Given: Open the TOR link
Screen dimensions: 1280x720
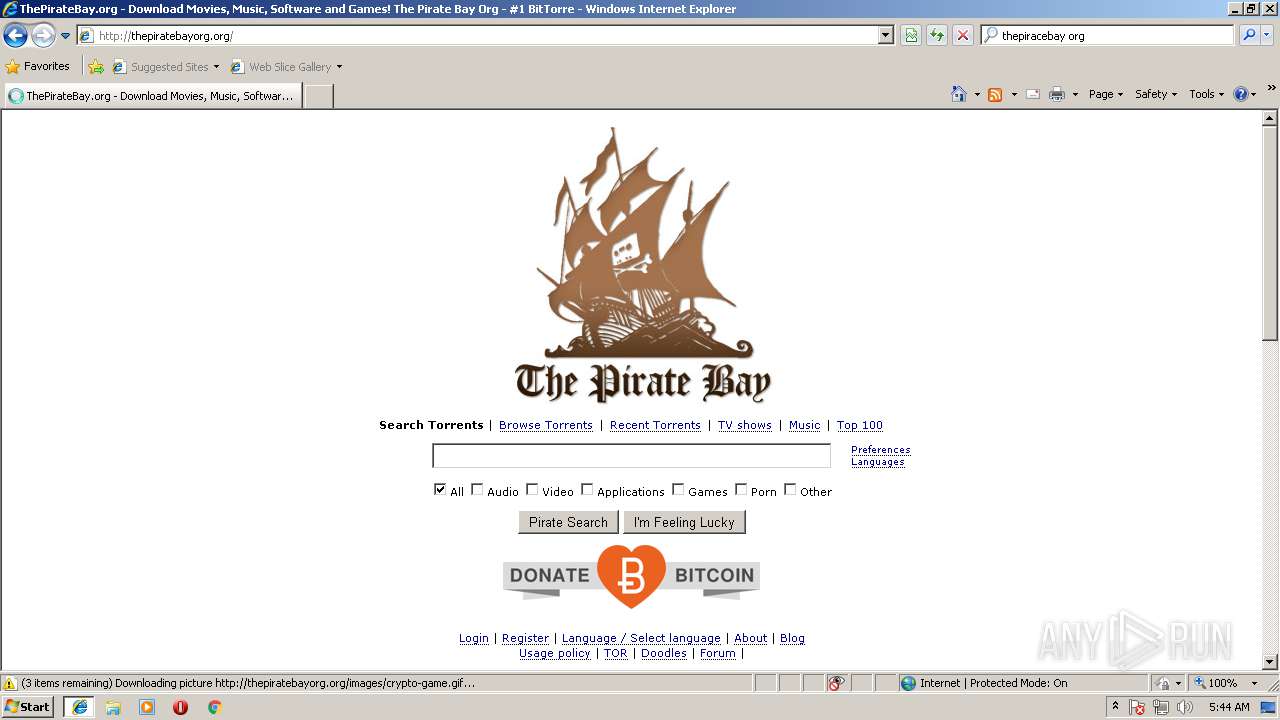Looking at the screenshot, I should tap(616, 653).
